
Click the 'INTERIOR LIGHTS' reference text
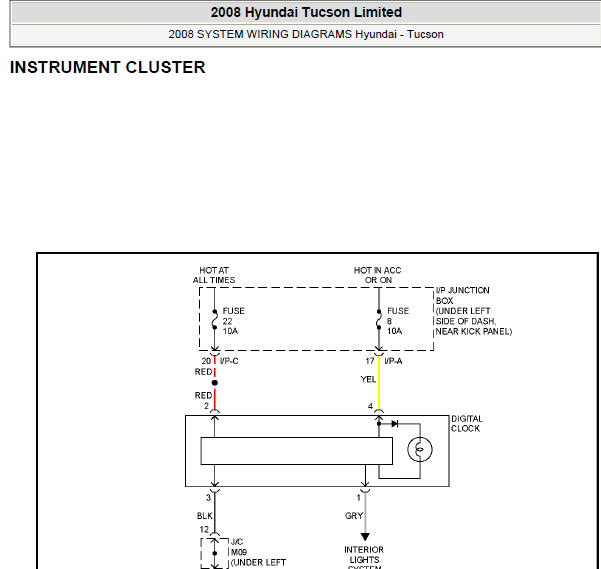coord(364,555)
